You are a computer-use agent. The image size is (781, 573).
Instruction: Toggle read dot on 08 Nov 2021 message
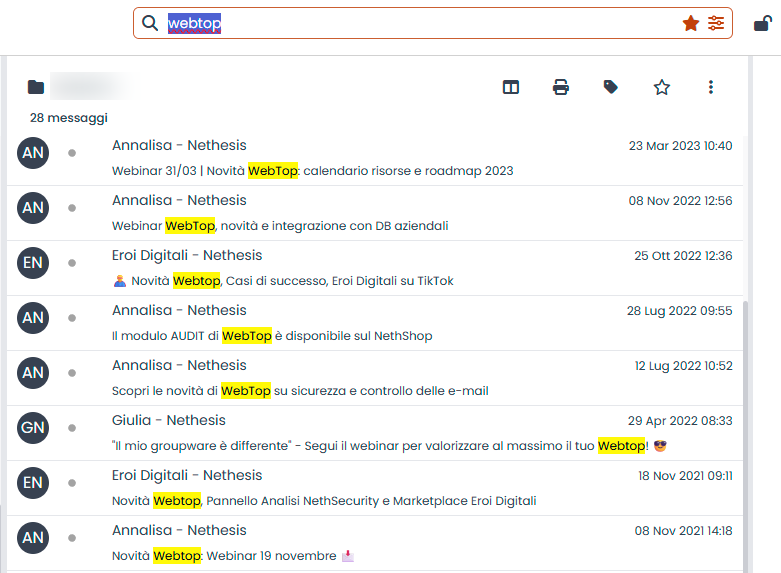coord(72,538)
